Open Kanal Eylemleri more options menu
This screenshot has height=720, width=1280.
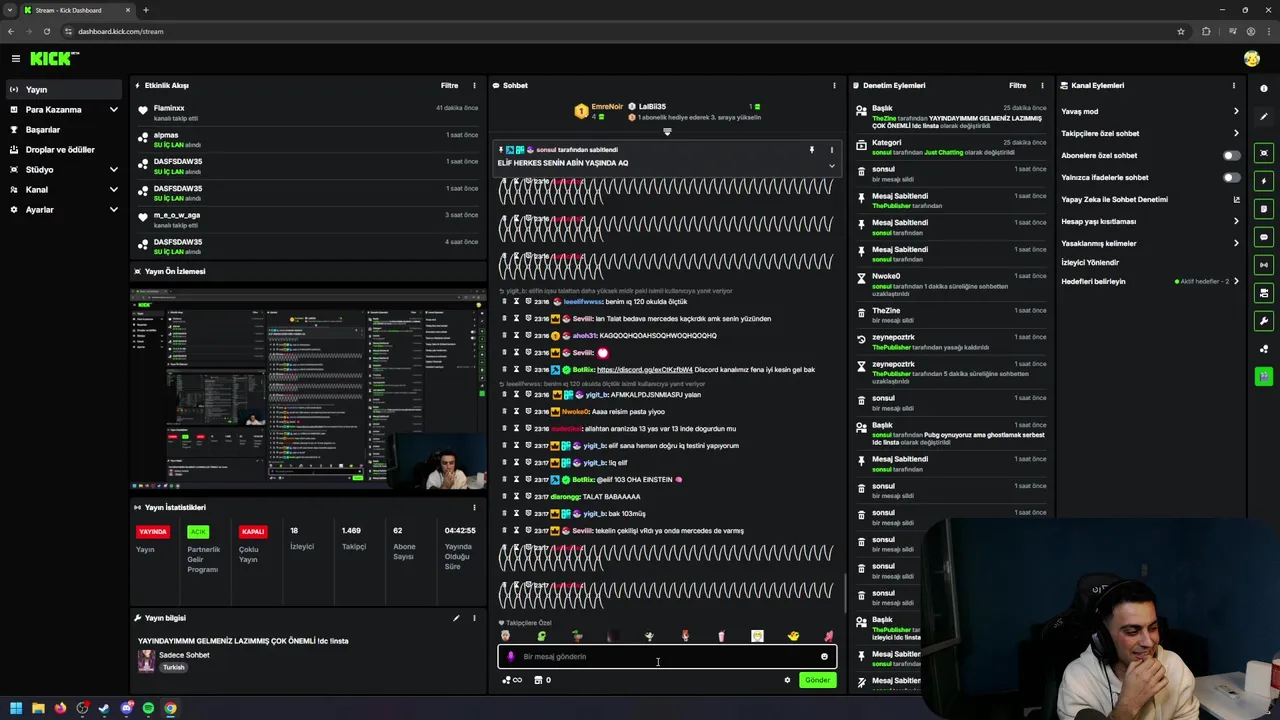[x=1234, y=86]
